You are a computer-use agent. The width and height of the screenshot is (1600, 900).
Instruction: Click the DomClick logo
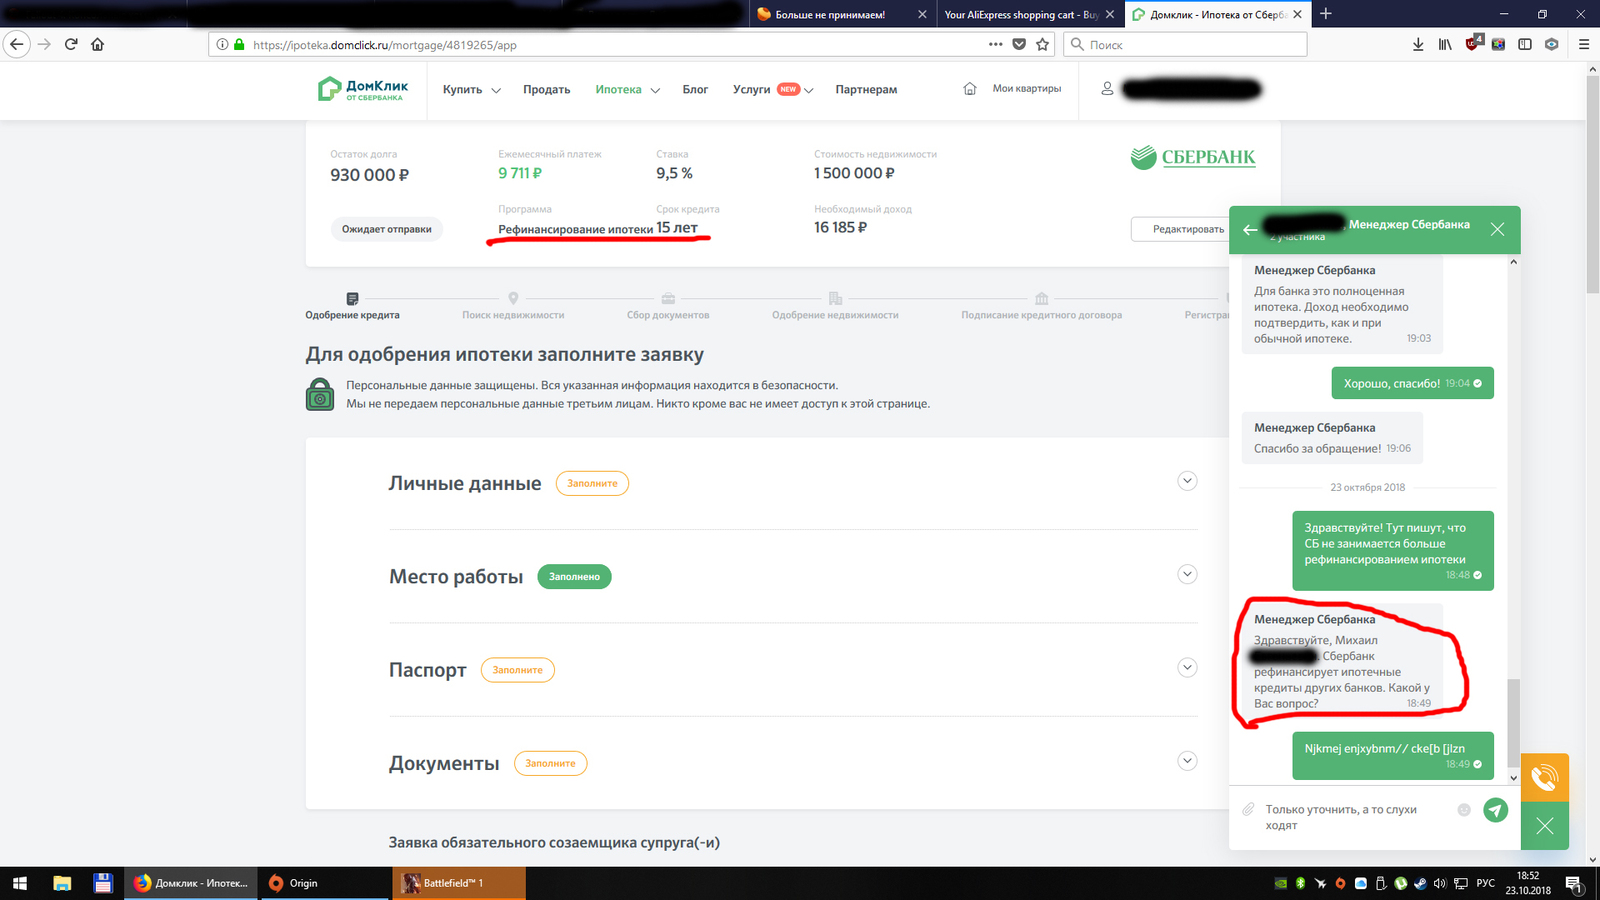click(362, 89)
